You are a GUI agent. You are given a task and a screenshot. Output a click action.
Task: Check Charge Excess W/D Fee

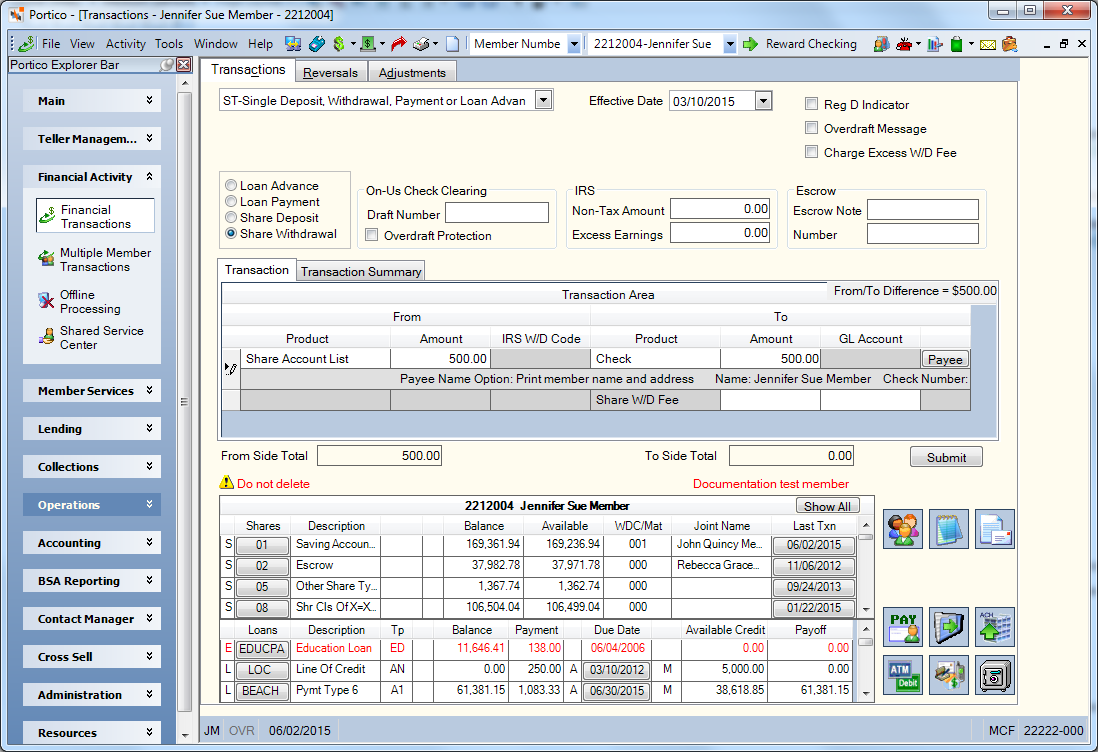coord(812,152)
